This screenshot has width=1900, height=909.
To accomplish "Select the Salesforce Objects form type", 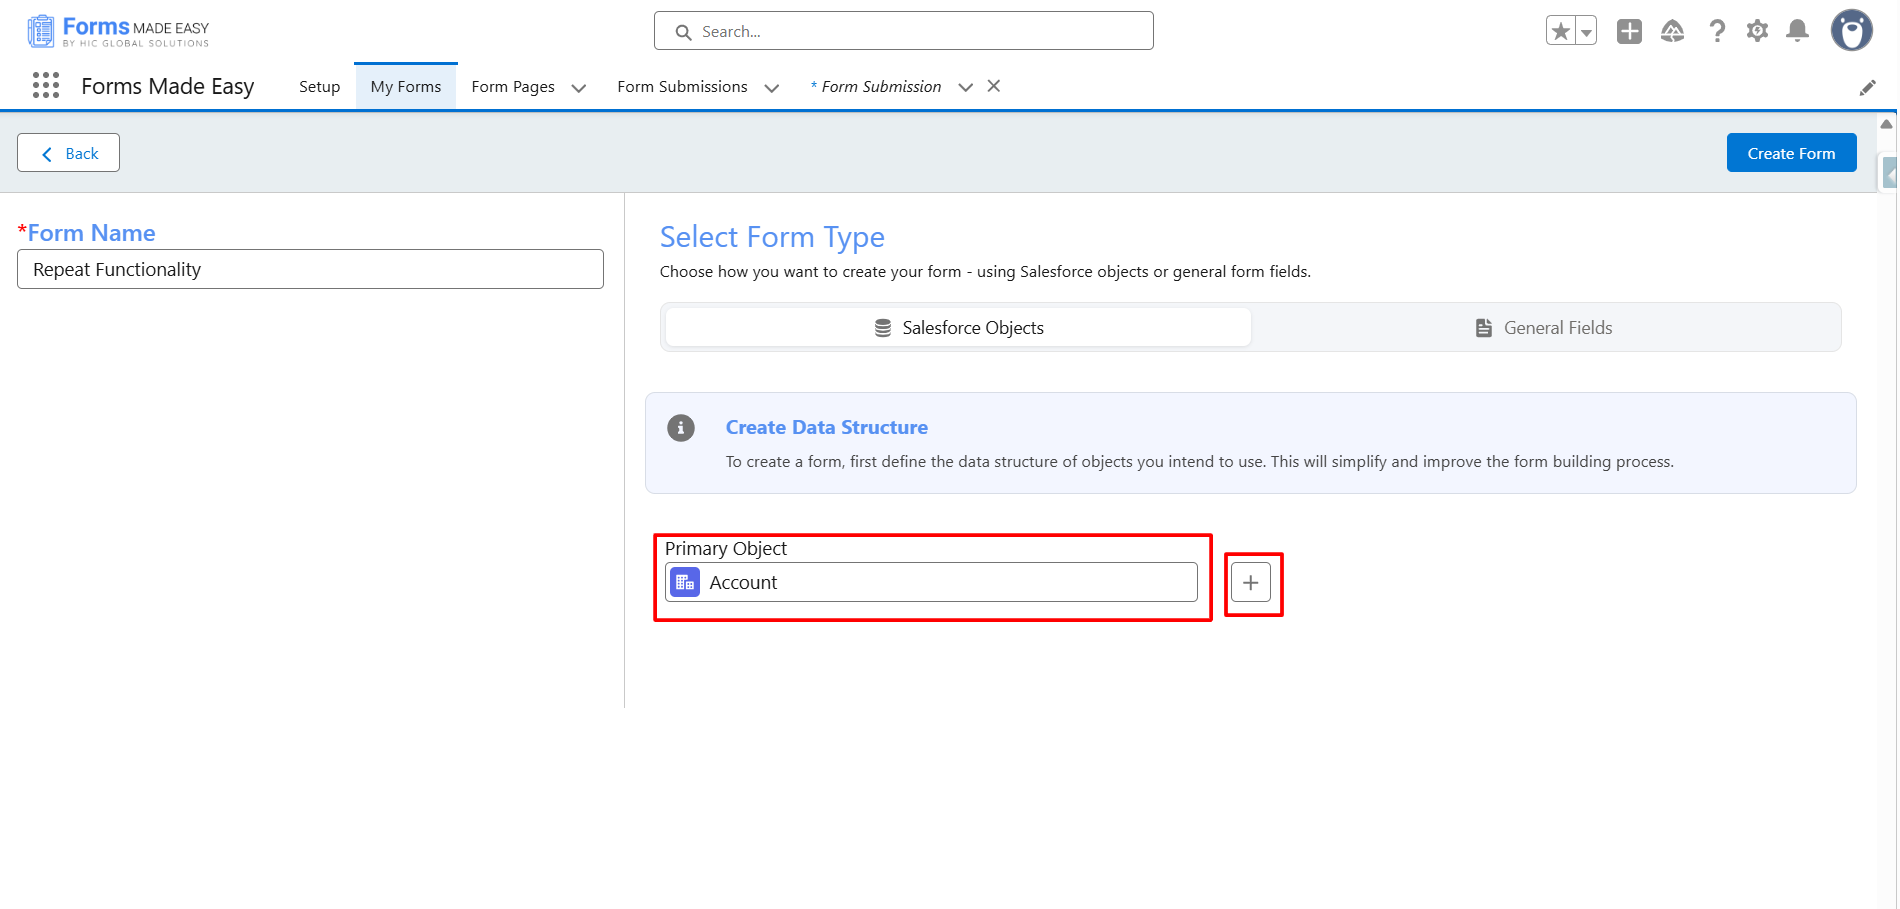I will (x=958, y=328).
